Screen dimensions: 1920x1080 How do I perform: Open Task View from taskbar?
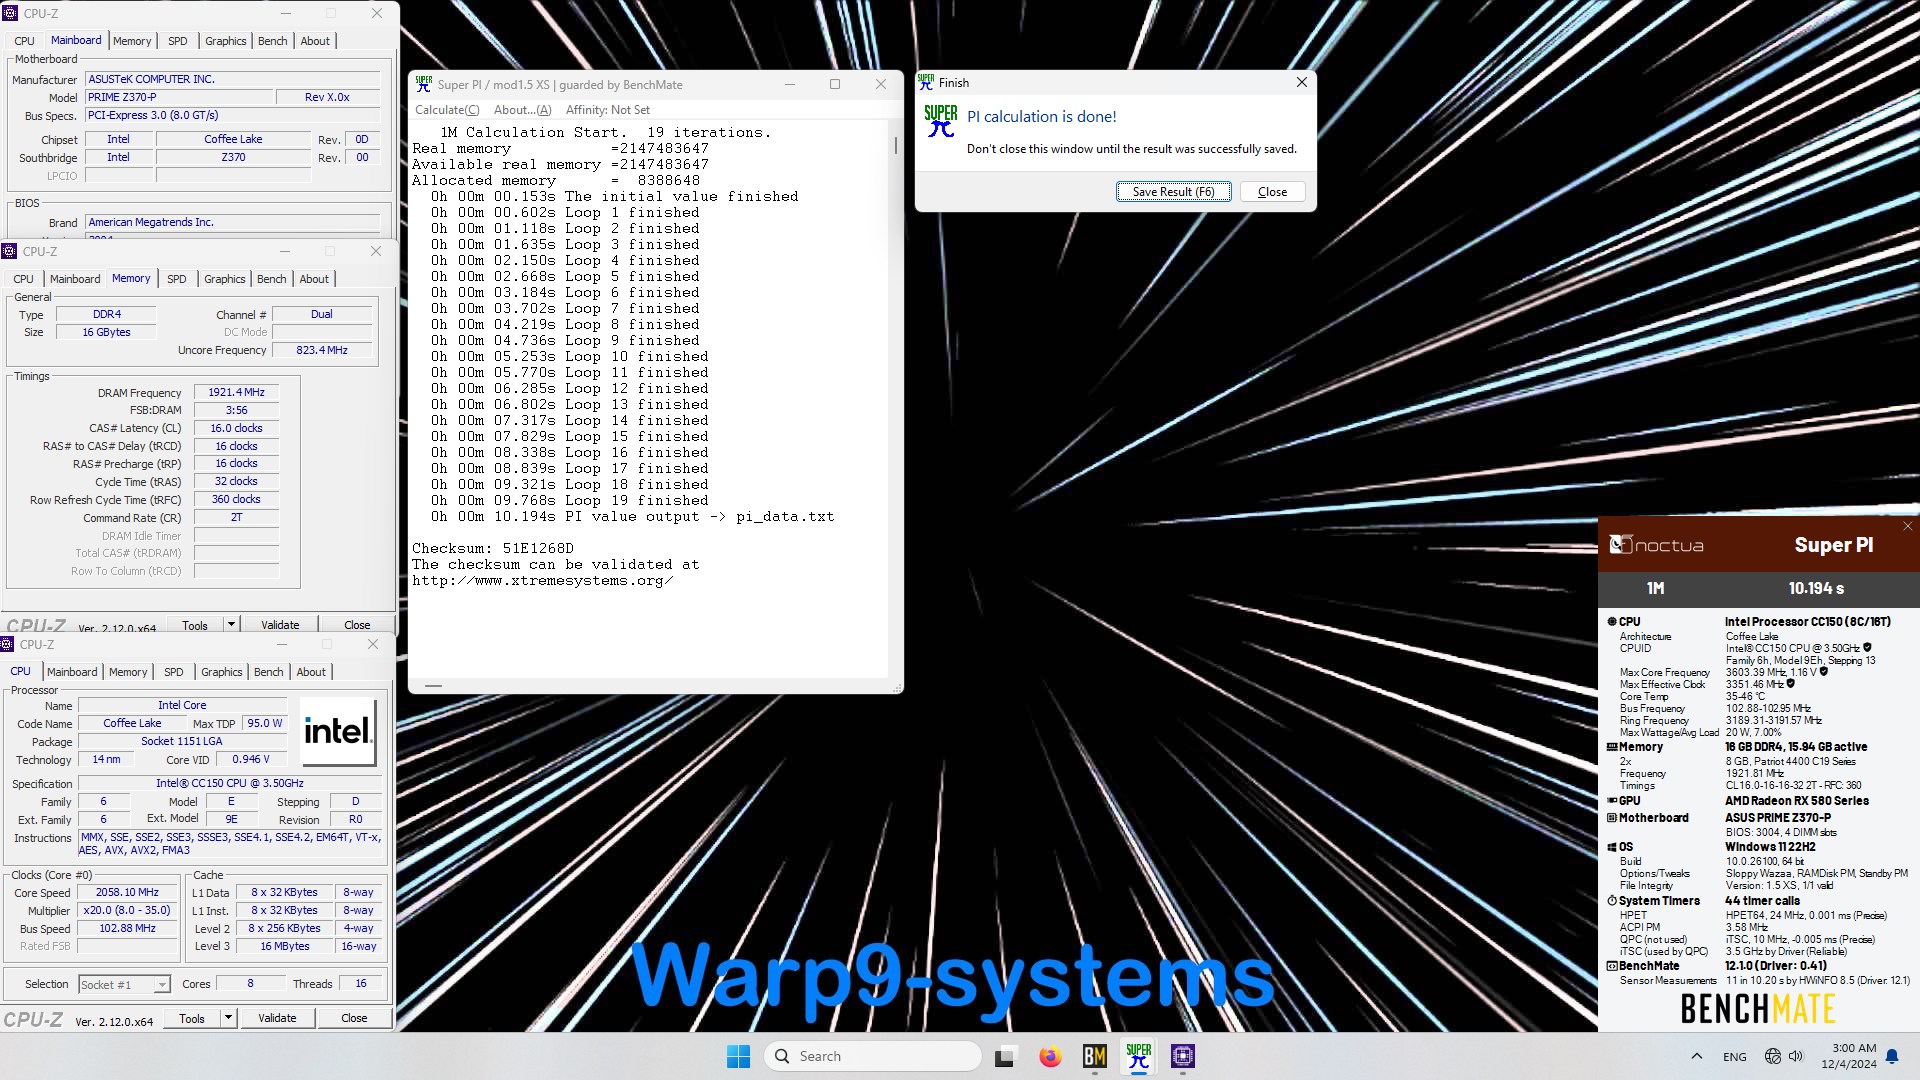coord(1005,1056)
